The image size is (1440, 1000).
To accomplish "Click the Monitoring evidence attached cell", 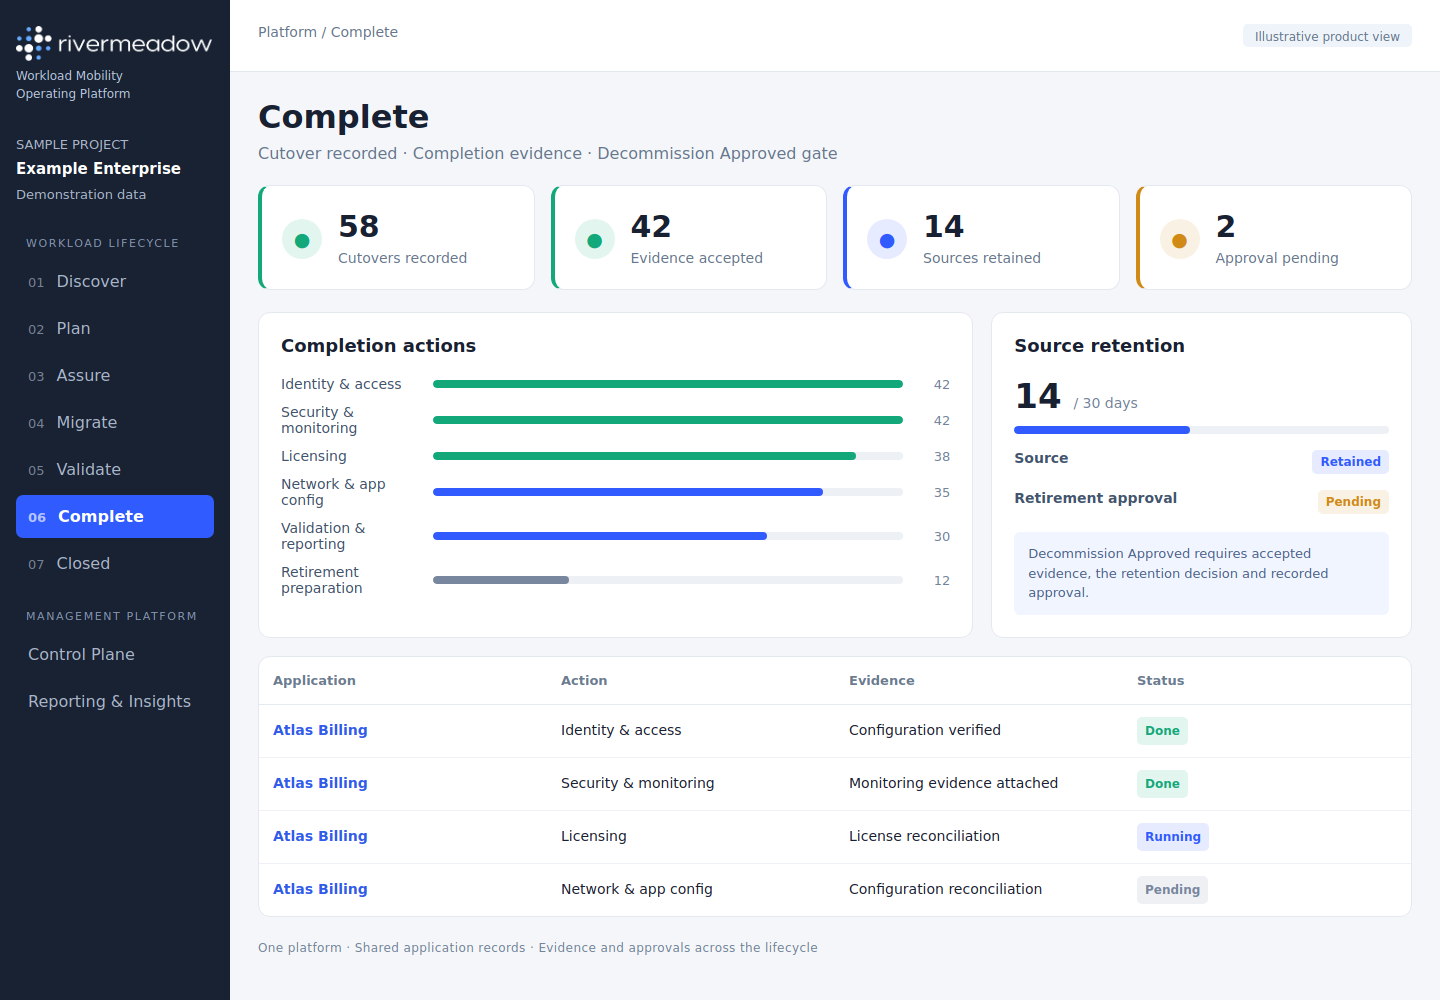I will (953, 783).
